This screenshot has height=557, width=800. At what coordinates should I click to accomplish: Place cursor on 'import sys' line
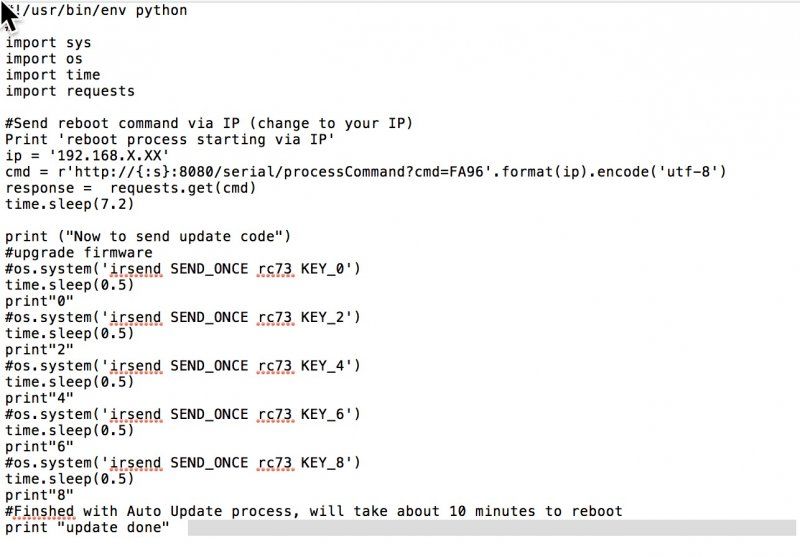(x=48, y=43)
